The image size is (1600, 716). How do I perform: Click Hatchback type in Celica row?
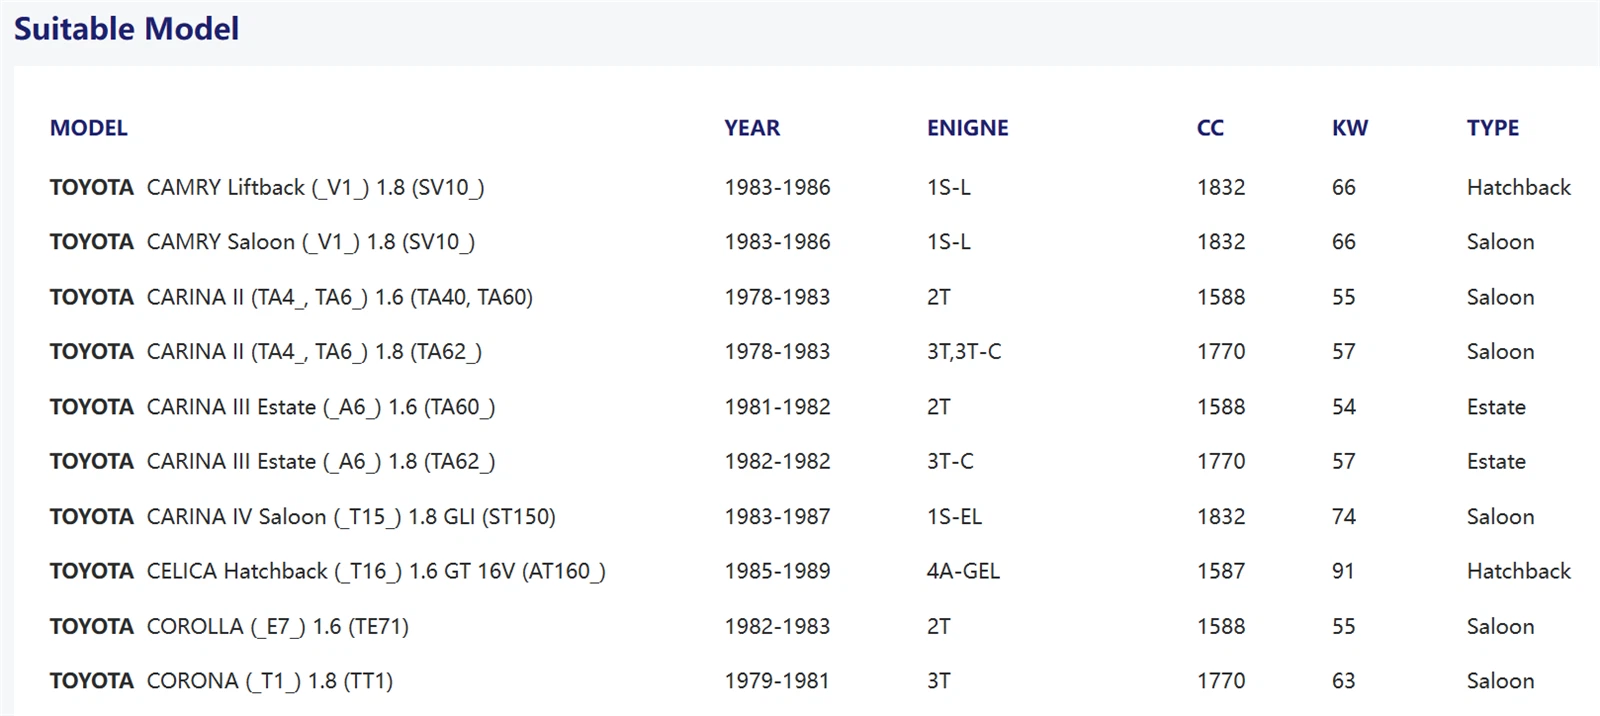tap(1519, 571)
